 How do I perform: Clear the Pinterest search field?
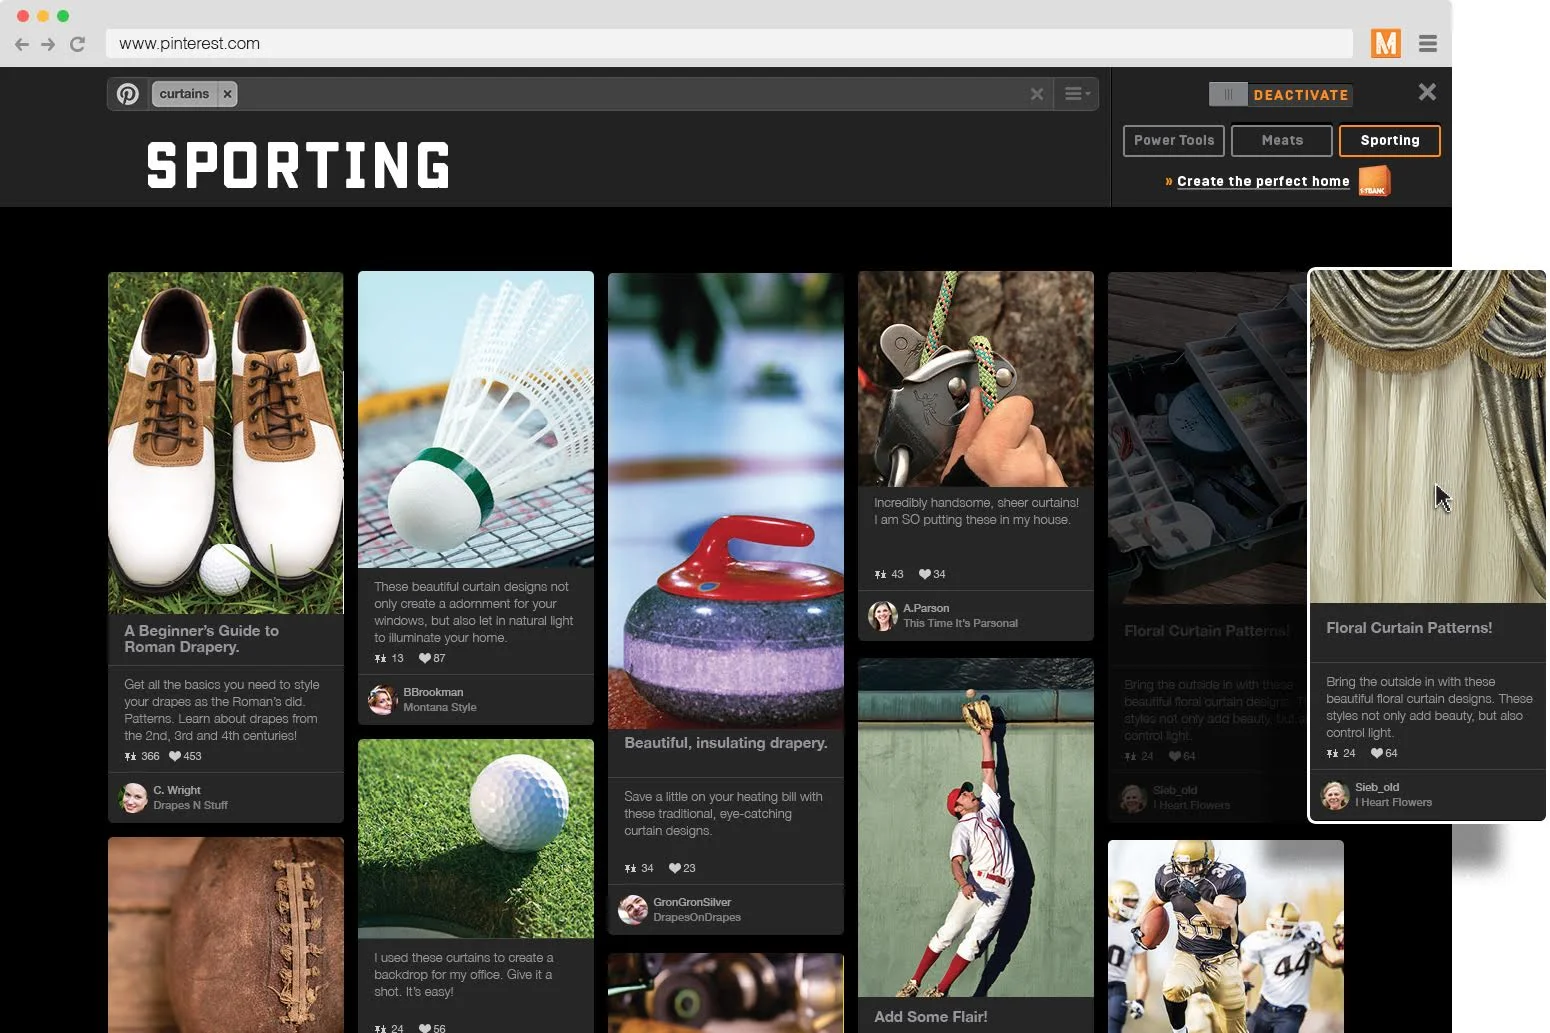click(1037, 94)
